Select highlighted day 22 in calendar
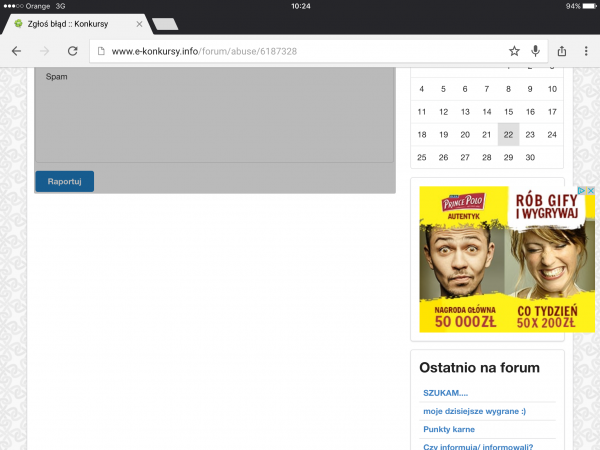The width and height of the screenshot is (600, 450). [508, 134]
